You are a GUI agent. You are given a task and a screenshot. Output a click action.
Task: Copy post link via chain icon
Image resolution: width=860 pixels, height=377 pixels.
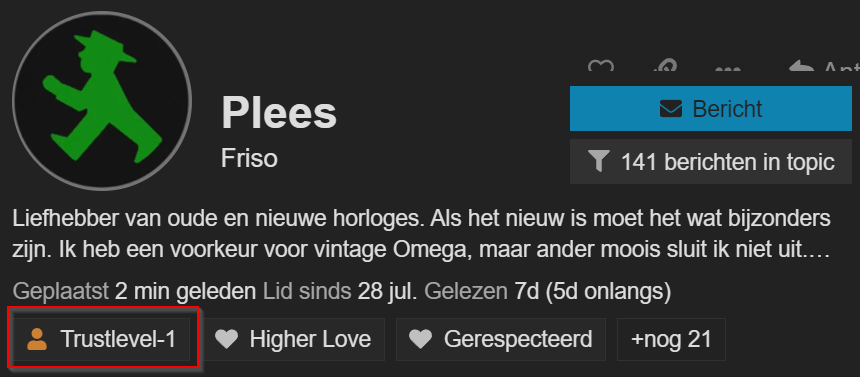click(x=664, y=66)
